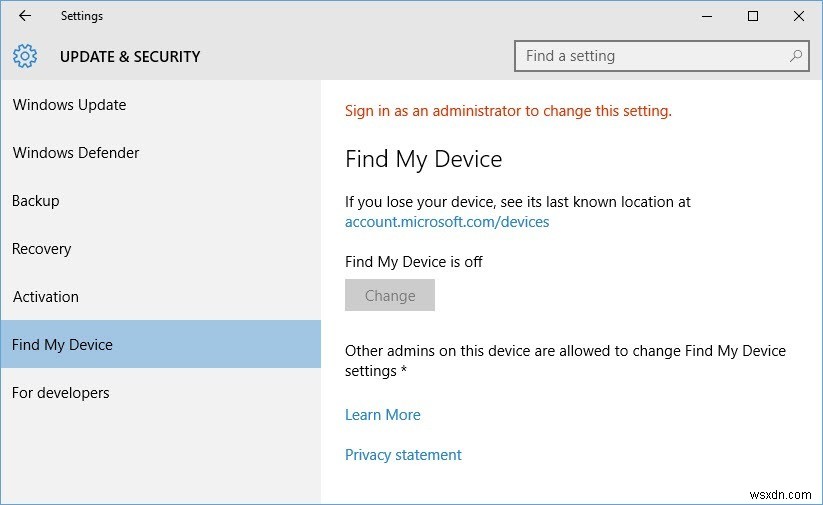This screenshot has height=505, width=823.
Task: Open the Recovery section
Action: click(42, 249)
